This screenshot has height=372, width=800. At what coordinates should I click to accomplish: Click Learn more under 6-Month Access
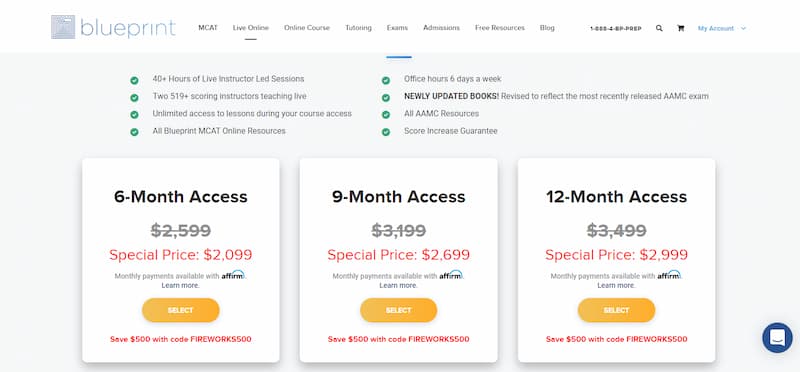181,285
